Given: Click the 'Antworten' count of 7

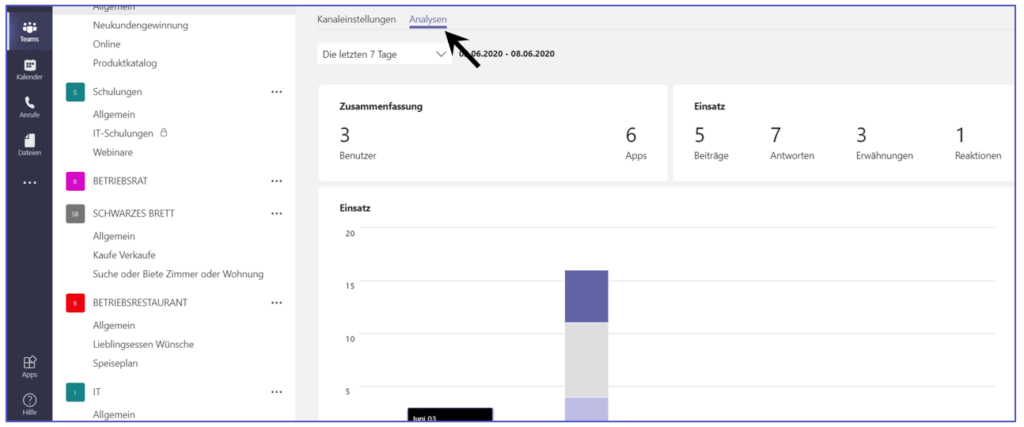Looking at the screenshot, I should pyautogui.click(x=776, y=135).
